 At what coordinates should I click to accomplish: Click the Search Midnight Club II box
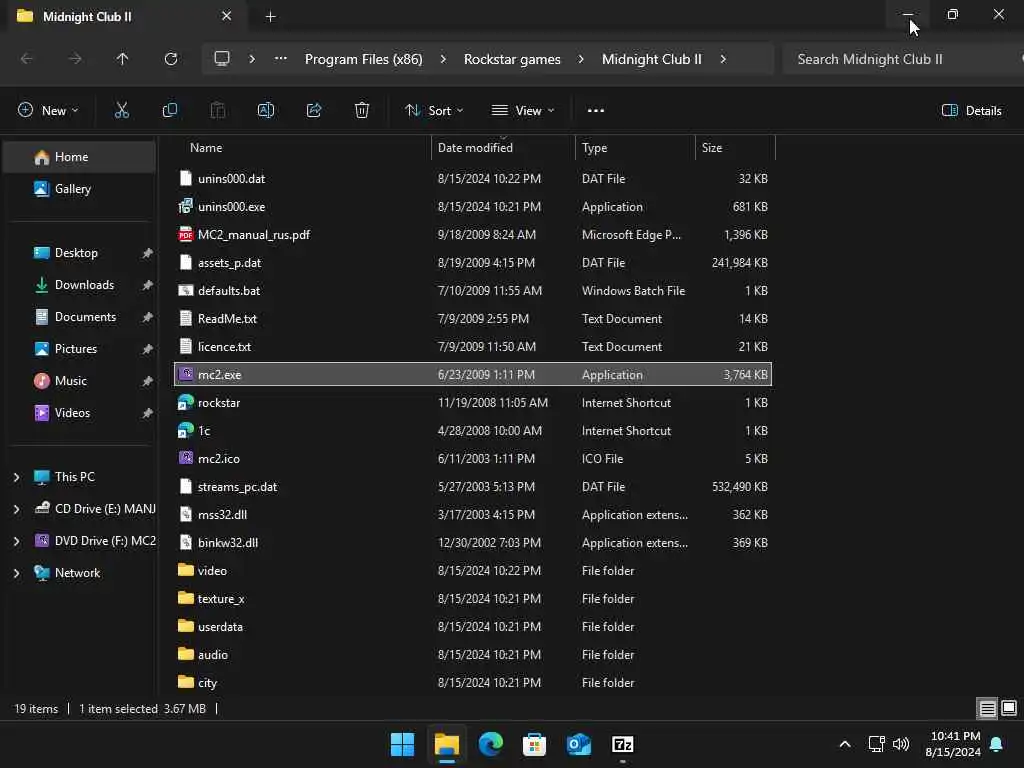(x=901, y=59)
